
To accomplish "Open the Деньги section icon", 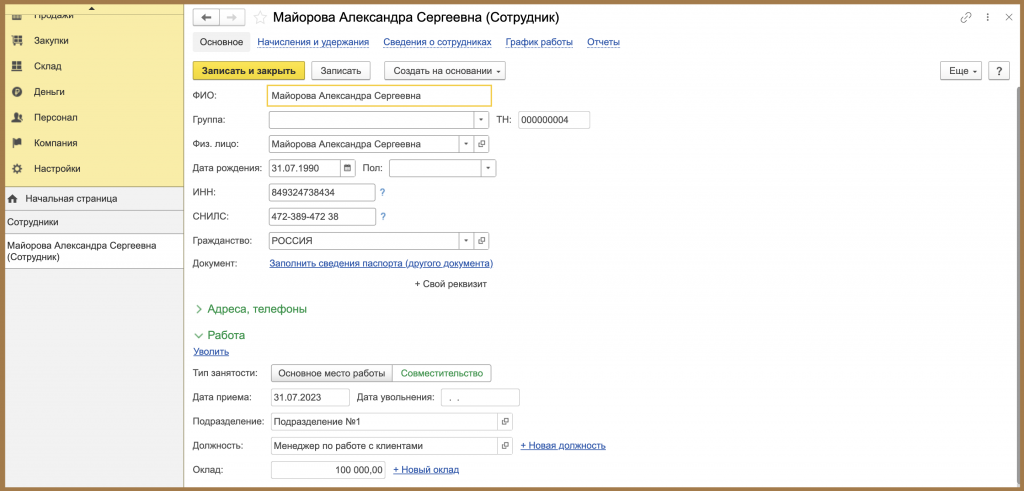I will point(18,92).
